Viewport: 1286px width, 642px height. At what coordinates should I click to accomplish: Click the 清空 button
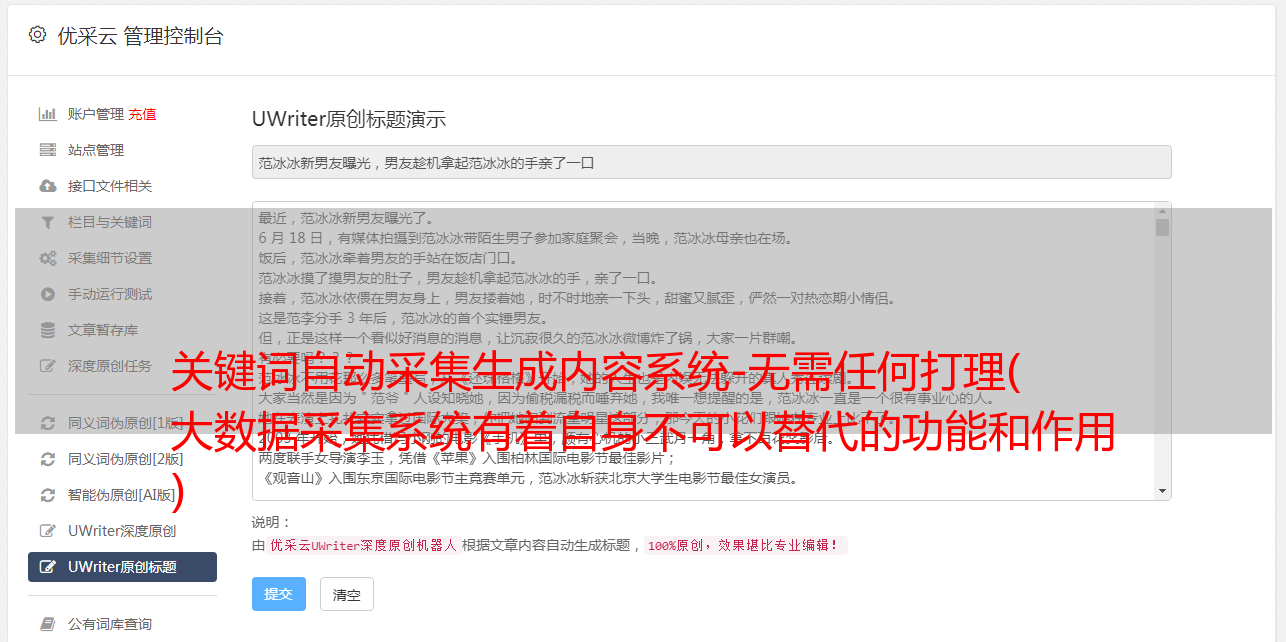pyautogui.click(x=346, y=594)
